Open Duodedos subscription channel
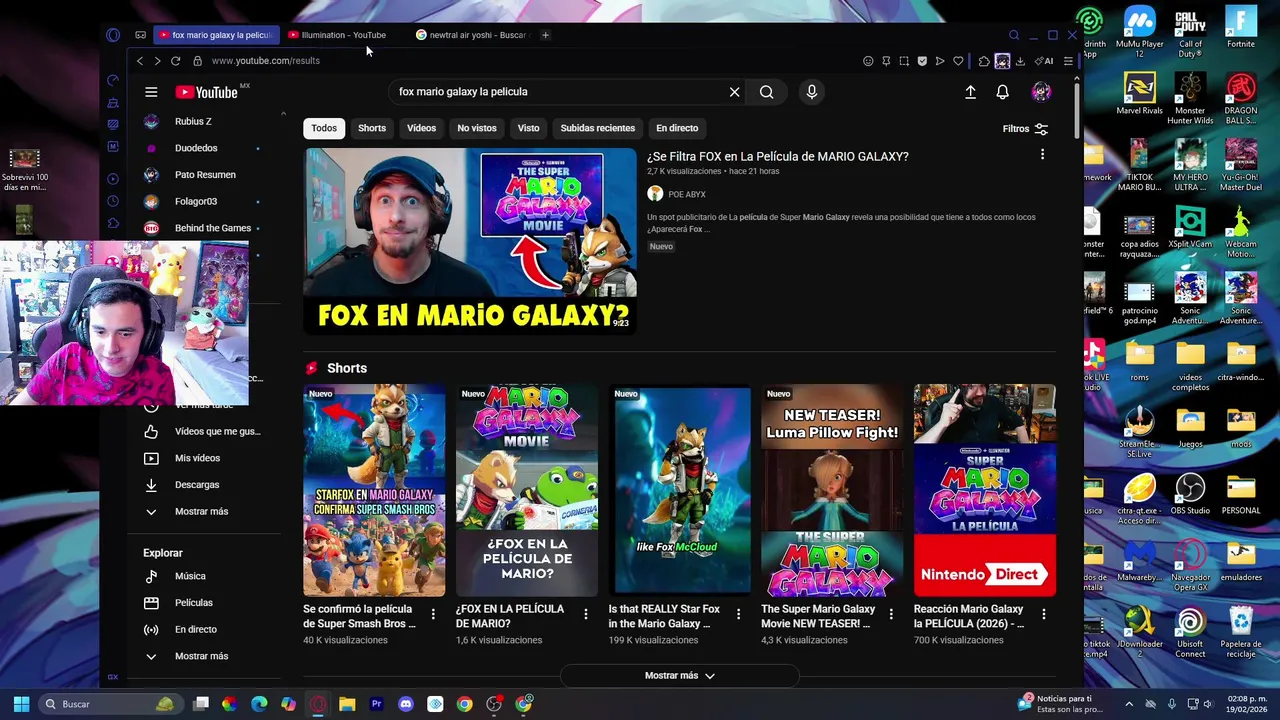Image resolution: width=1280 pixels, height=720 pixels. pyautogui.click(x=196, y=148)
